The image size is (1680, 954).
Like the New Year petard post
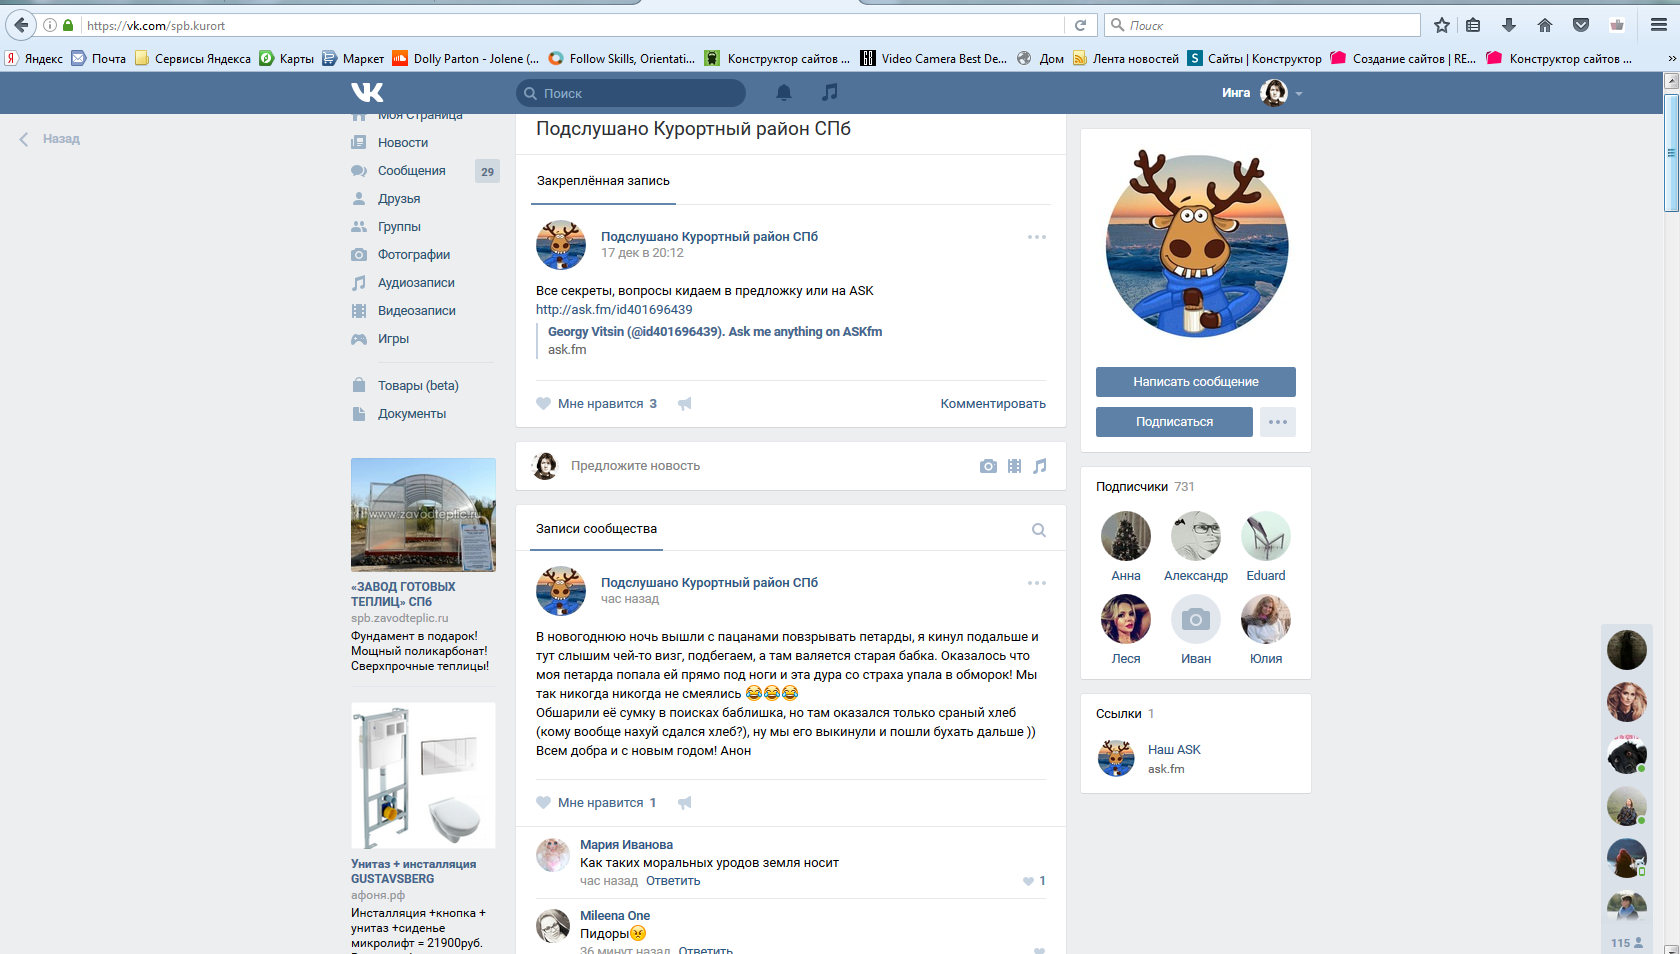pos(544,802)
